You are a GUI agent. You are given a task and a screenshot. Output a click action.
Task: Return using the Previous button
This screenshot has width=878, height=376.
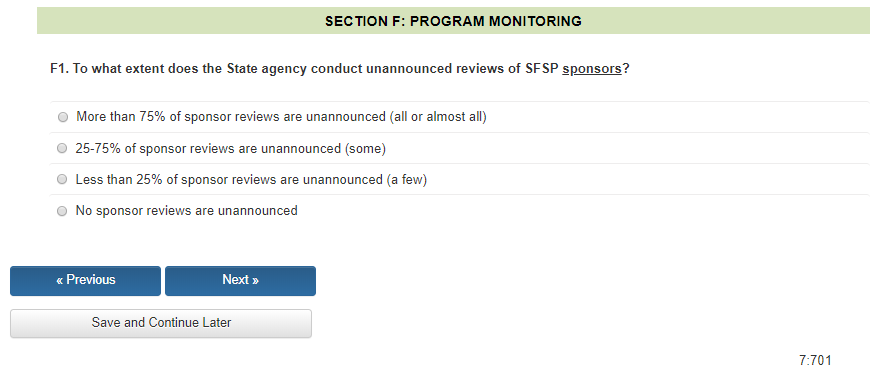(85, 281)
